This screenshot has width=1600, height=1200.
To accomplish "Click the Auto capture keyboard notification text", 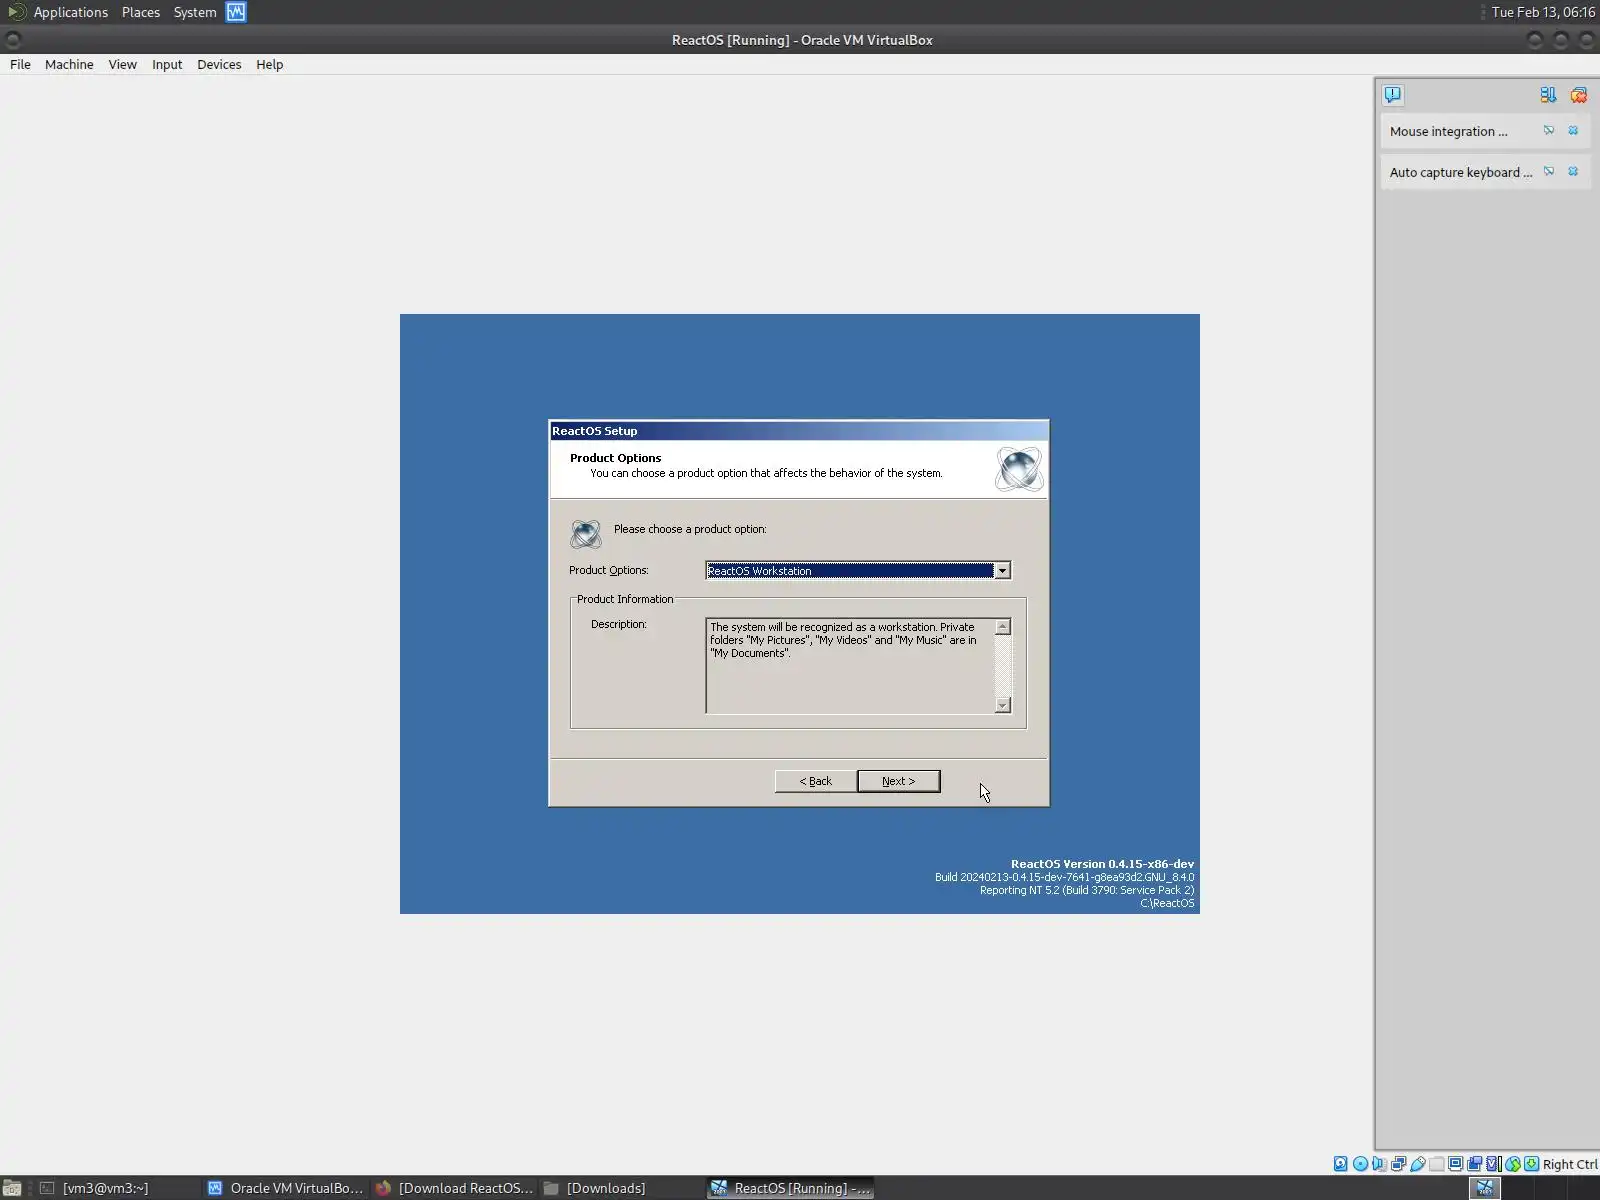I will tap(1461, 172).
